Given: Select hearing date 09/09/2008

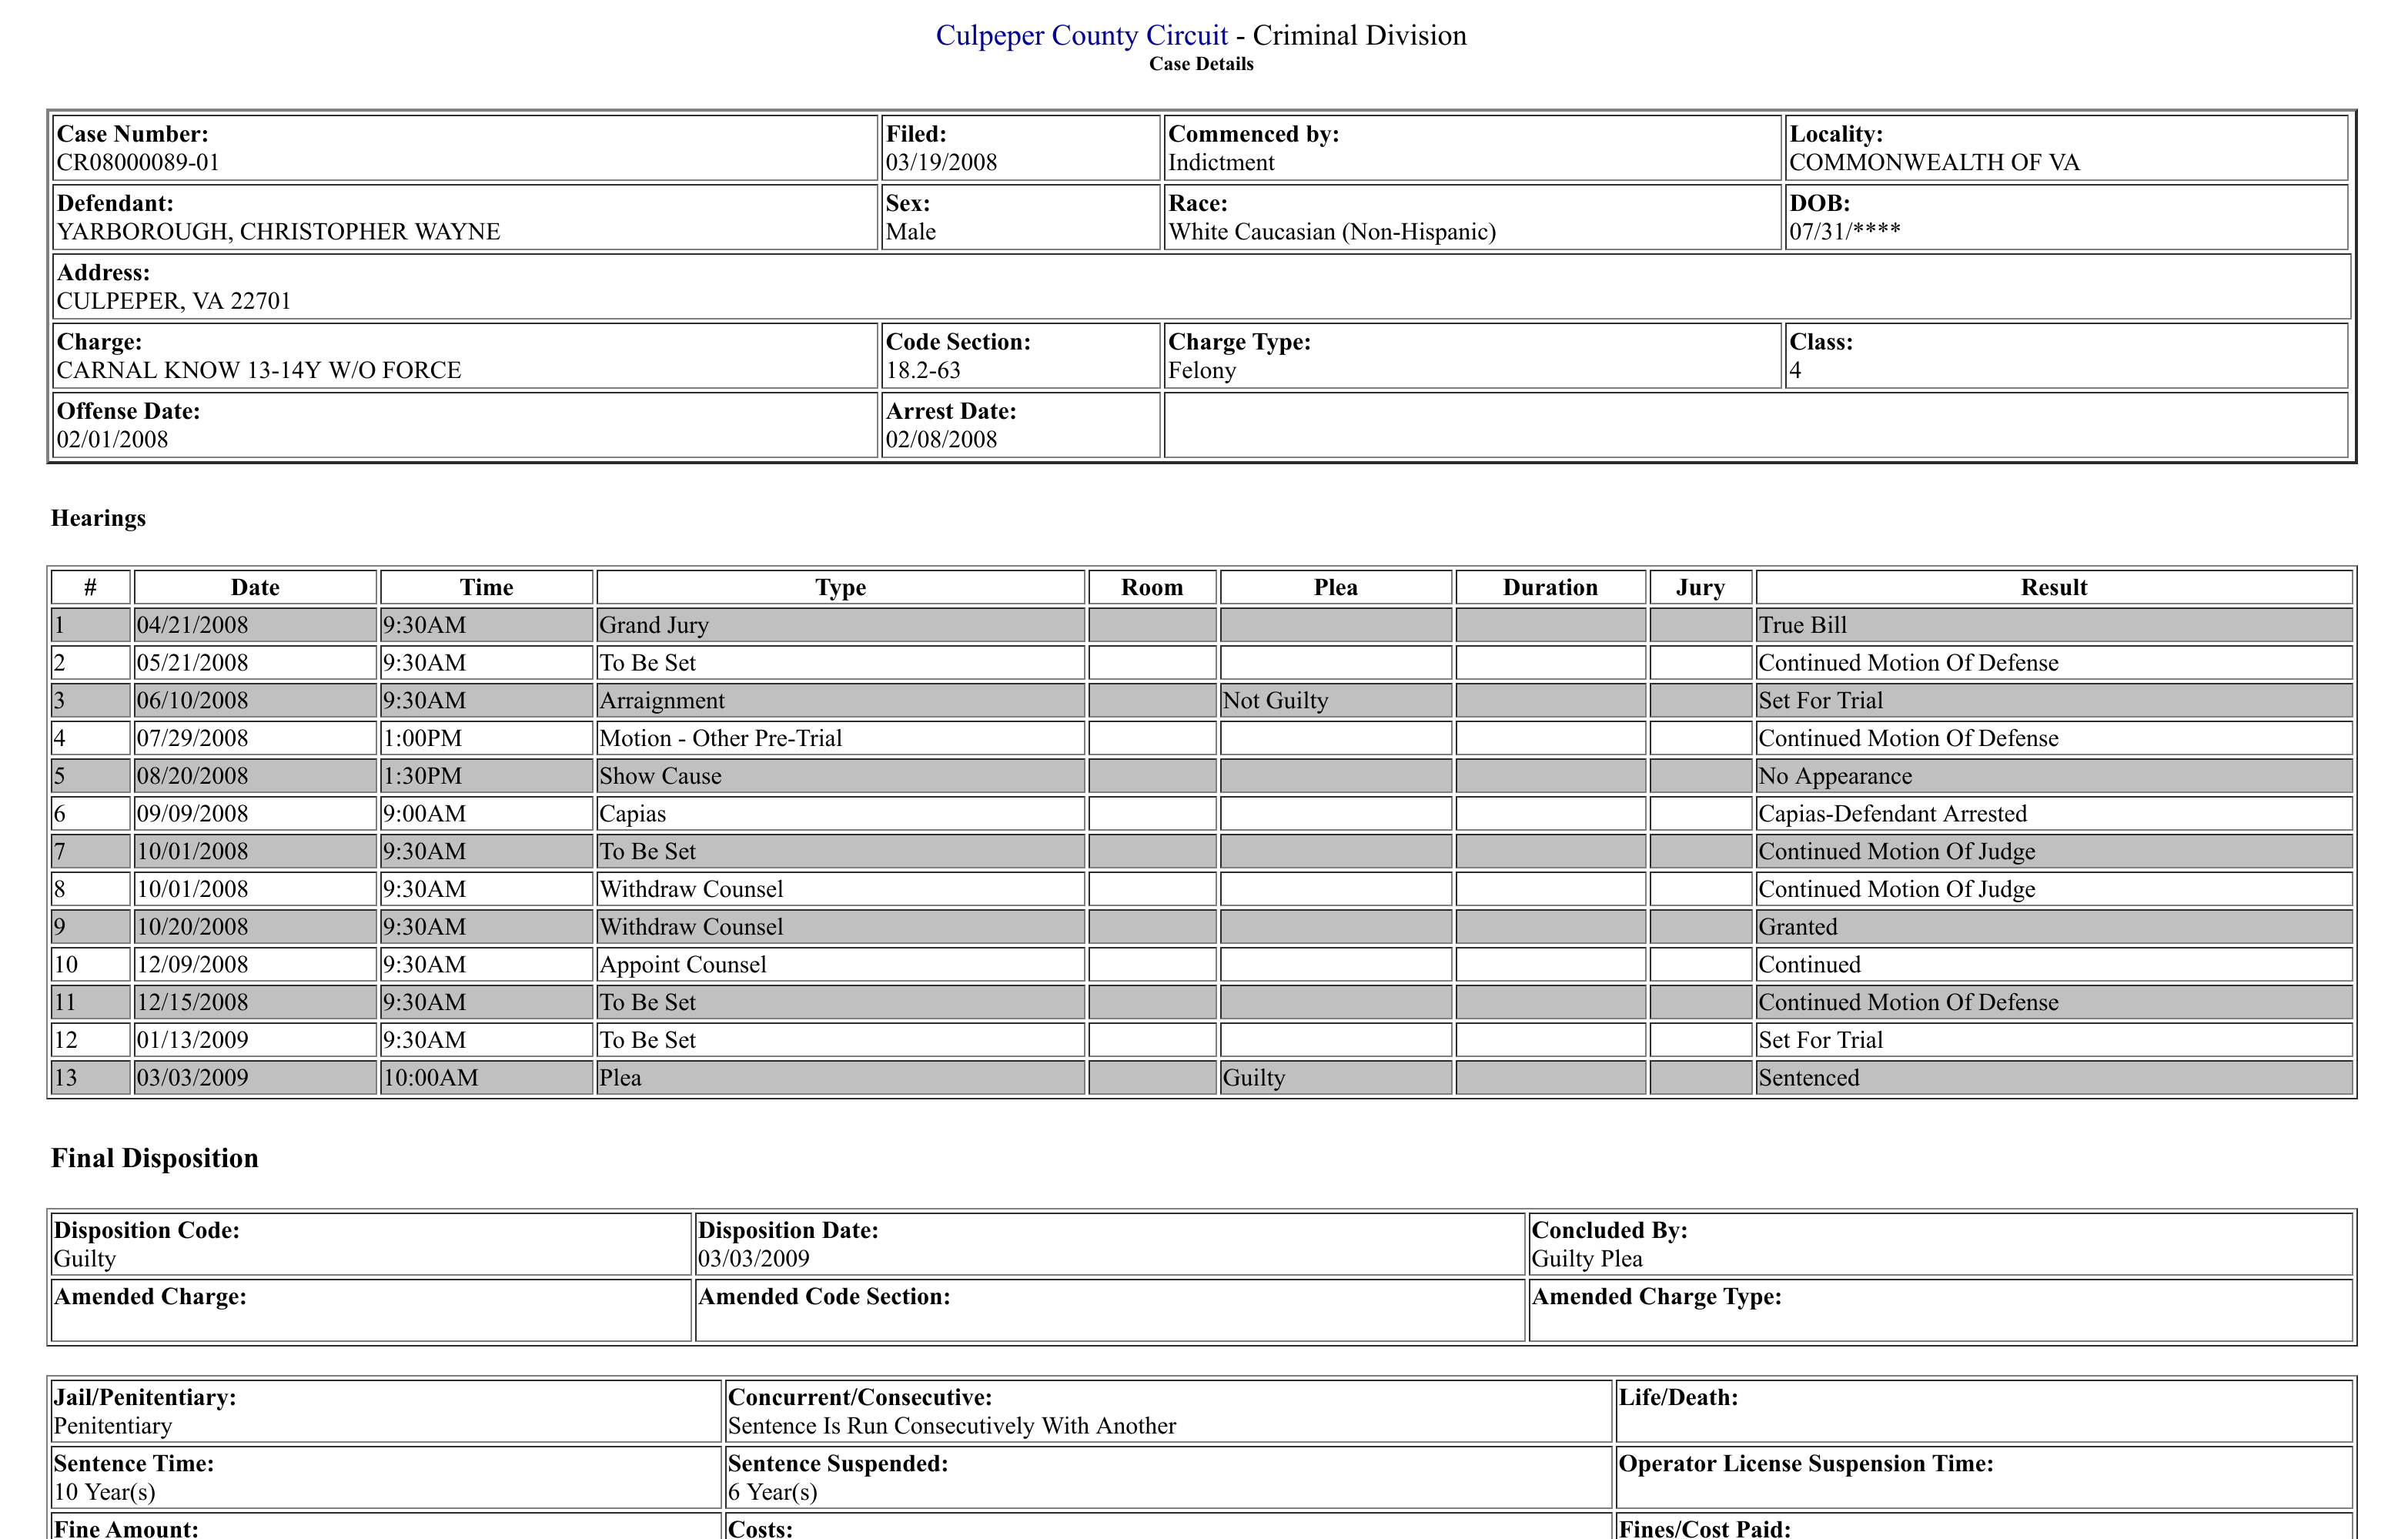Looking at the screenshot, I should click(192, 814).
